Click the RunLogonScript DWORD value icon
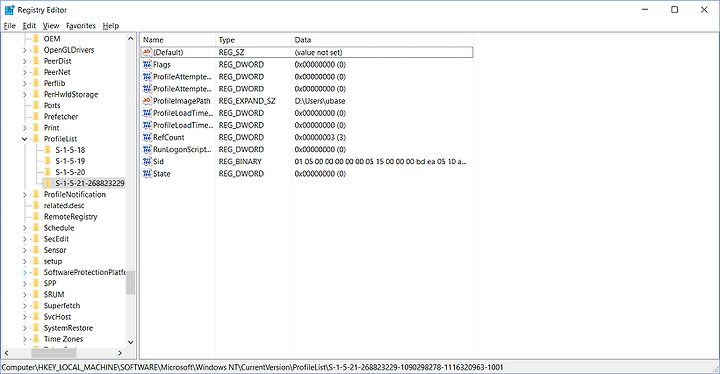720x374 pixels. [x=147, y=150]
